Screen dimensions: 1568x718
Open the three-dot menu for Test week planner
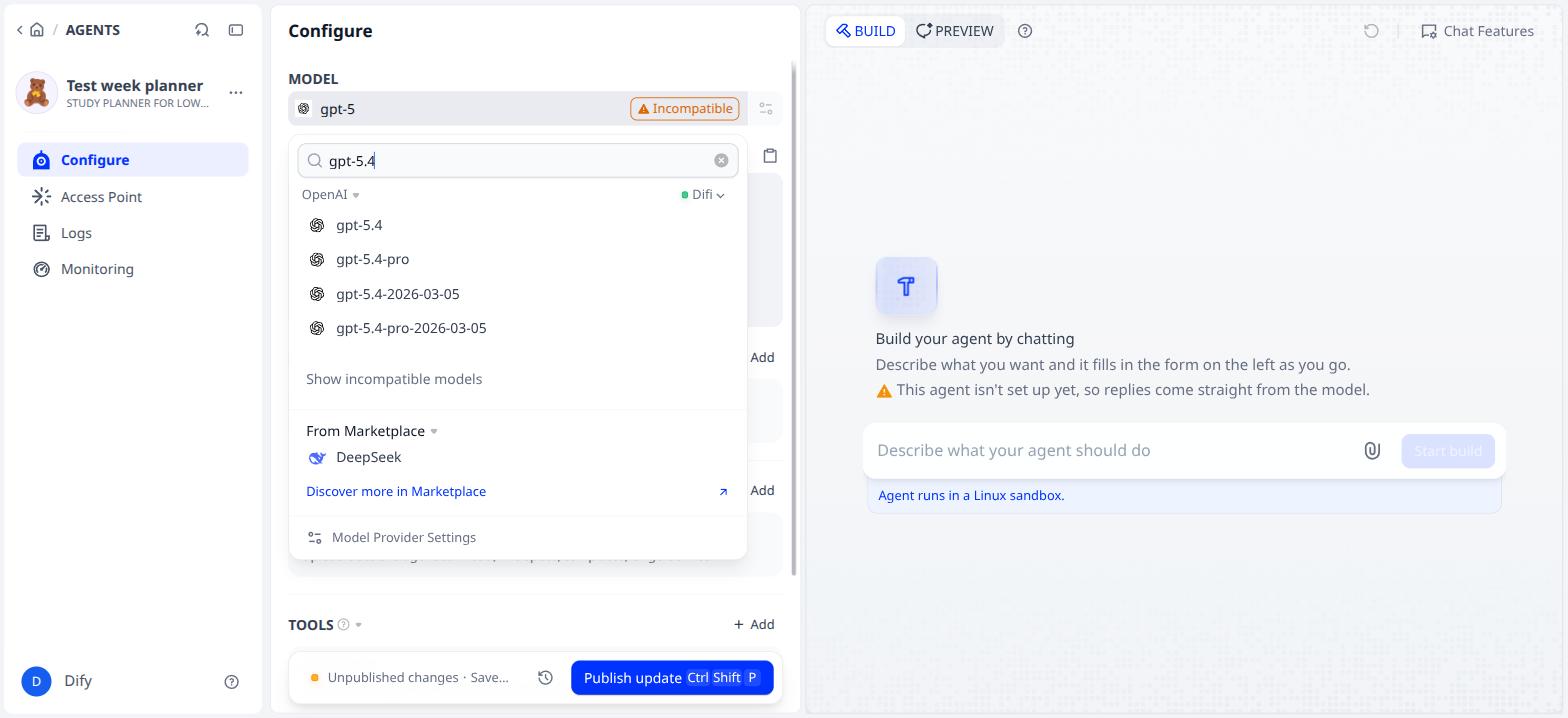tap(236, 92)
